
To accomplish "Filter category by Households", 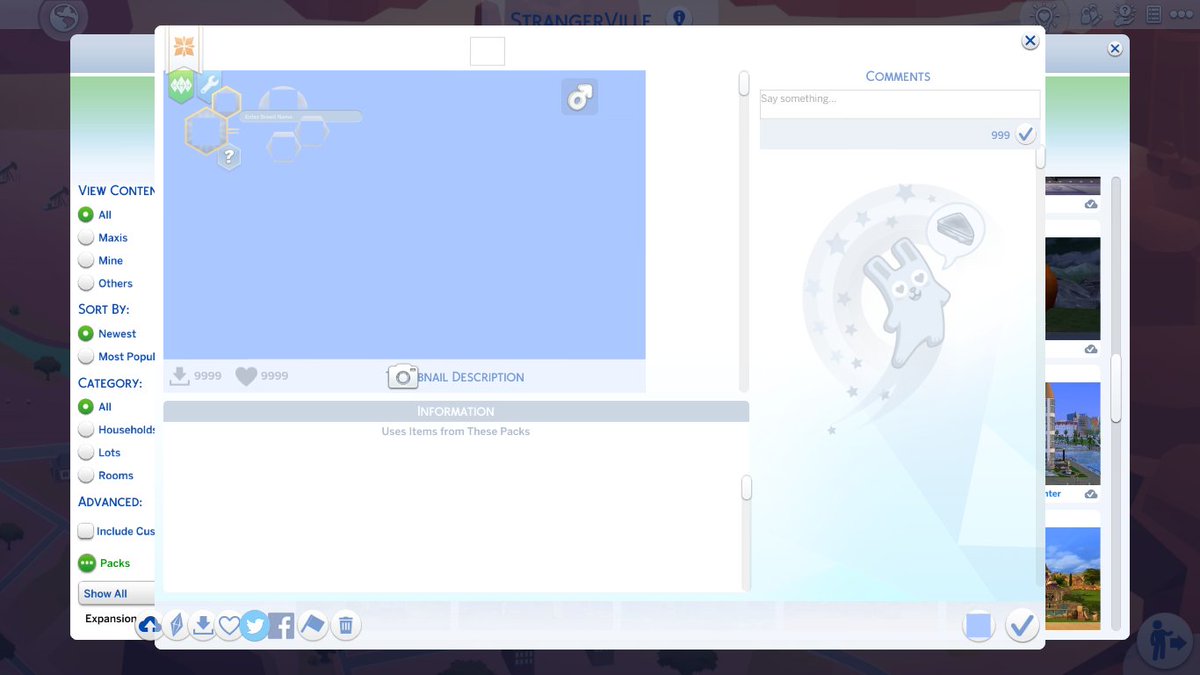I will click(x=86, y=429).
